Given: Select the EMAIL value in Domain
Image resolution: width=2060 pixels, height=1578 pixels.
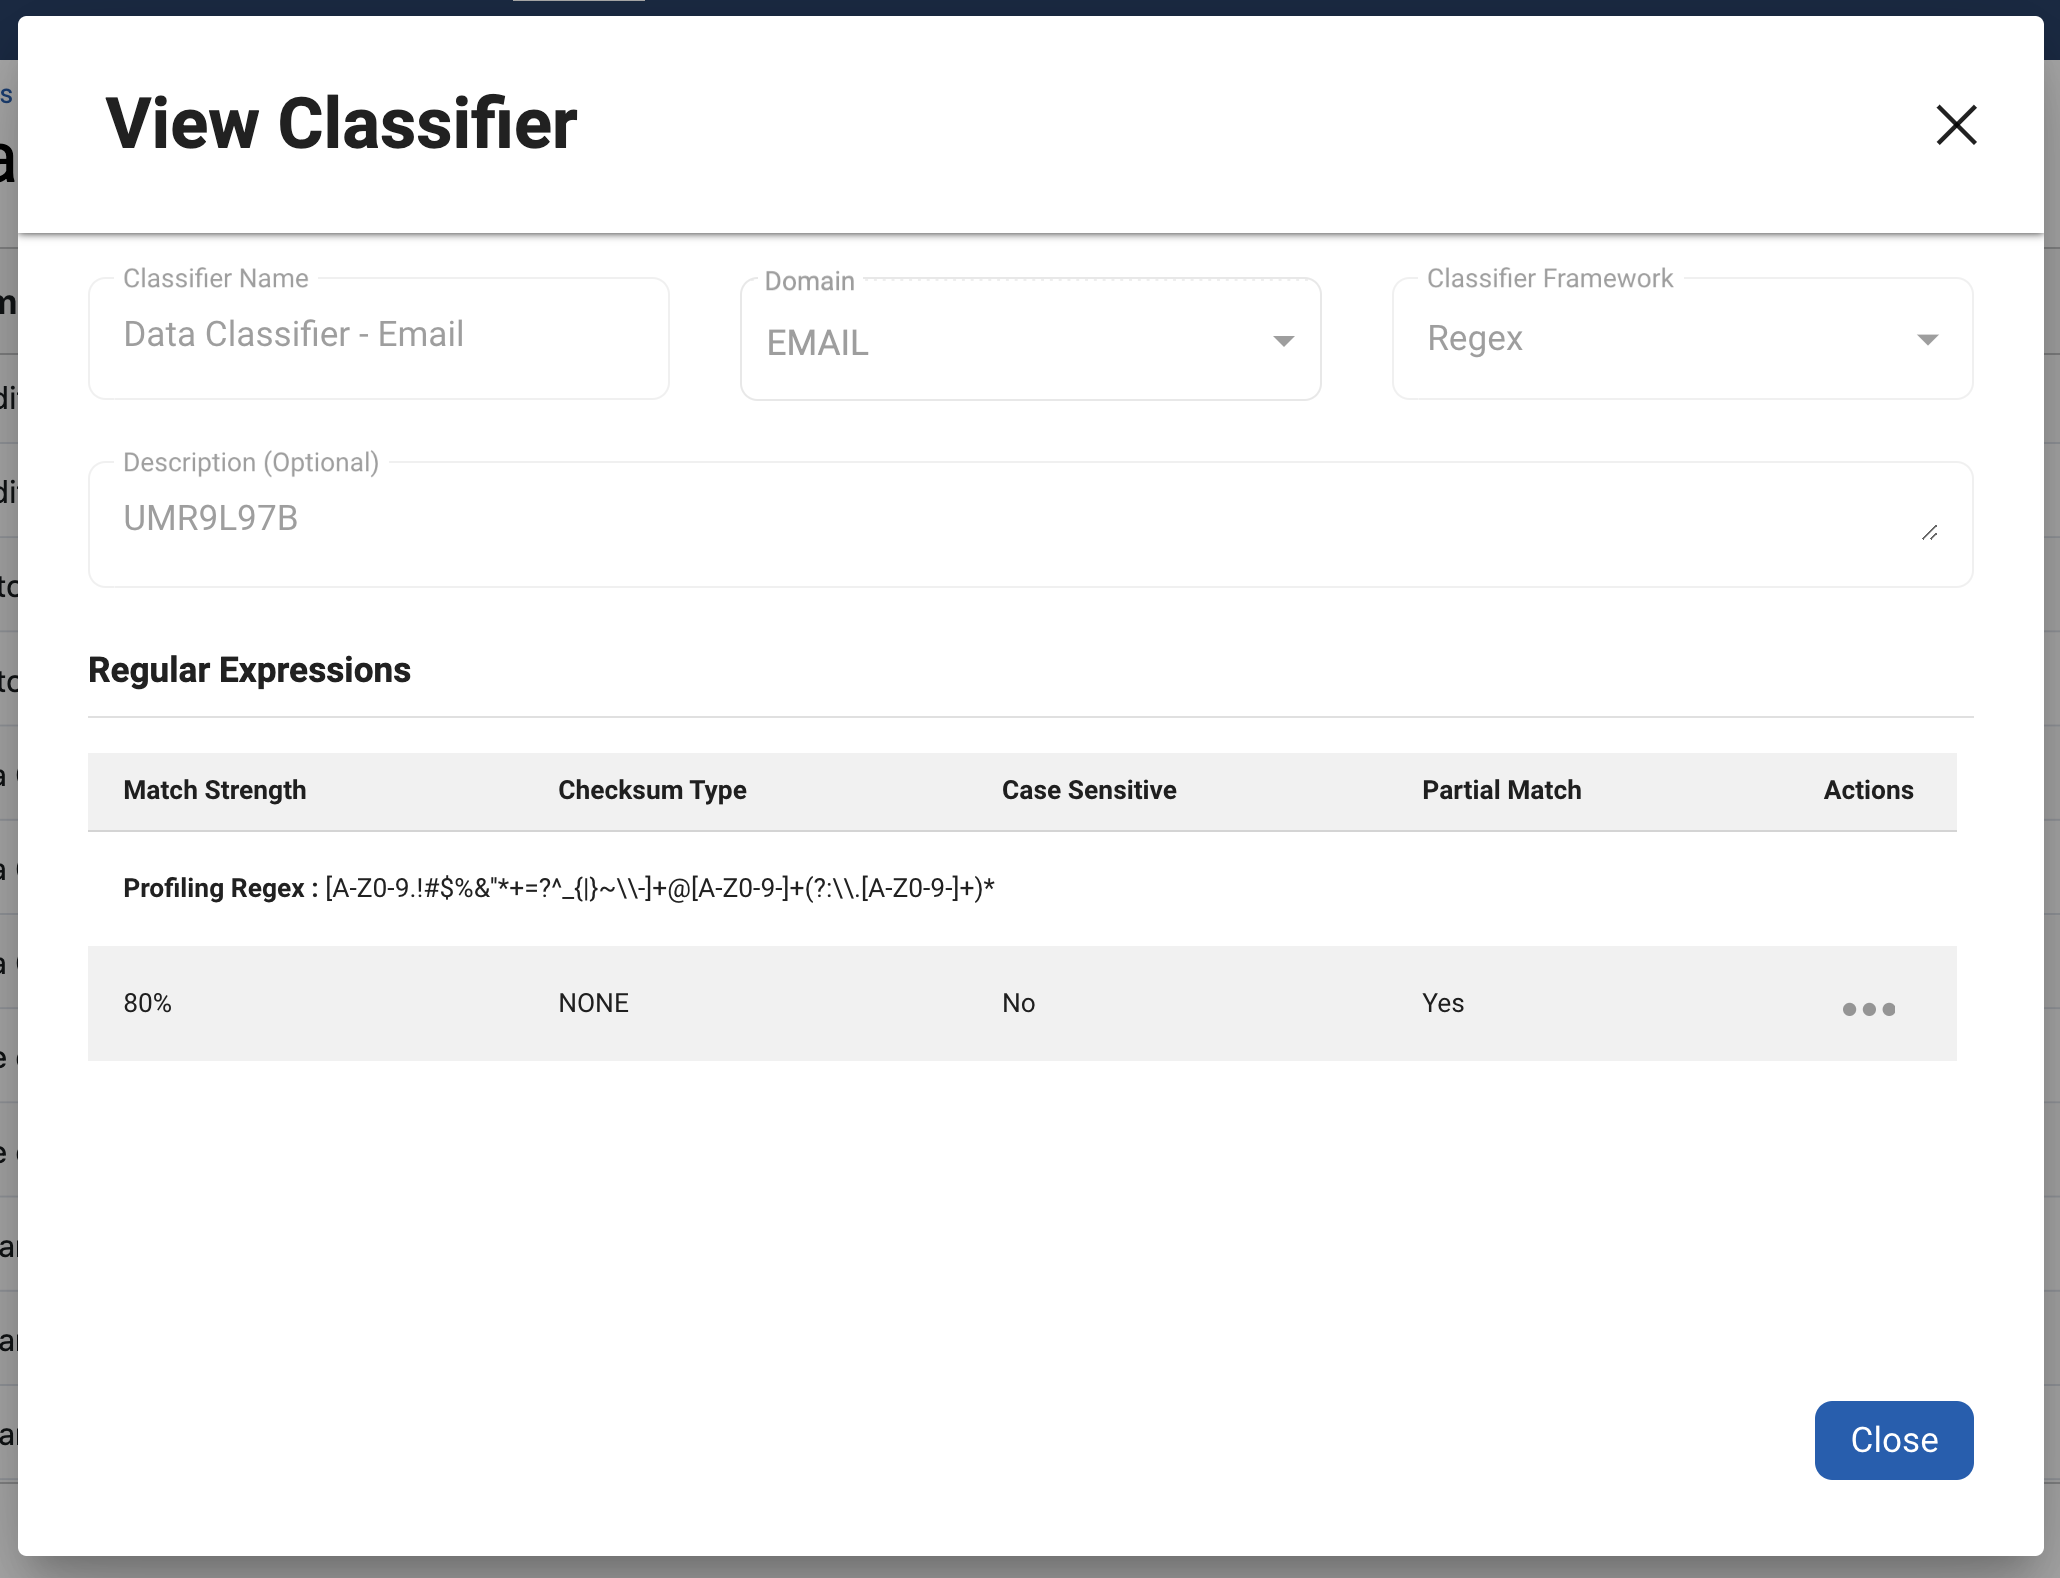Looking at the screenshot, I should click(x=817, y=342).
